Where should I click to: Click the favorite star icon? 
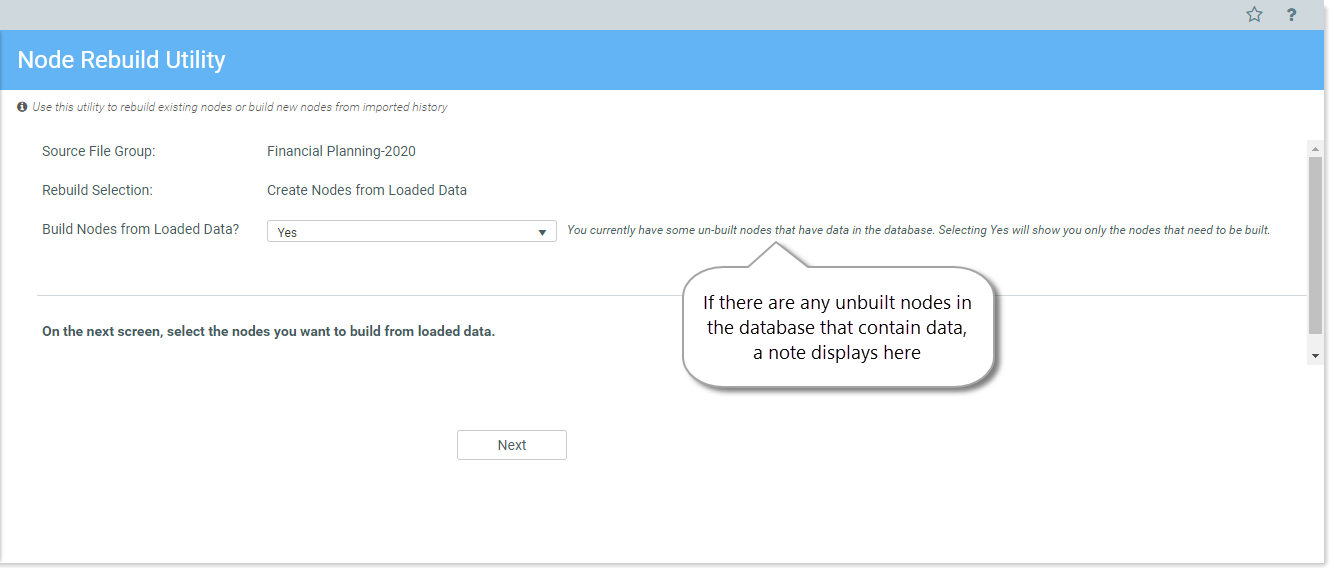[x=1254, y=14]
